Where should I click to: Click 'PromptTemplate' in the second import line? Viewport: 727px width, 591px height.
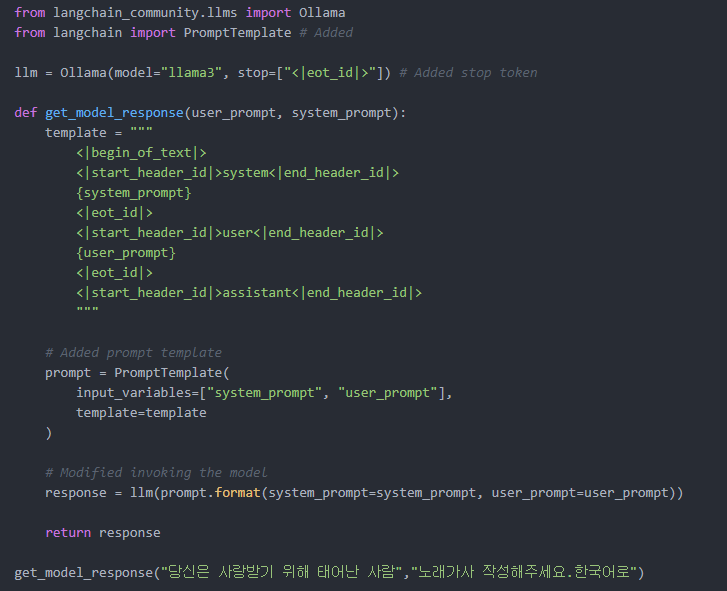pyautogui.click(x=237, y=33)
